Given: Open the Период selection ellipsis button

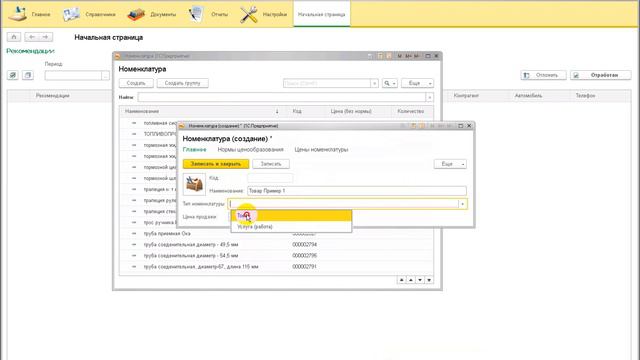Looking at the screenshot, I should click(x=105, y=76).
